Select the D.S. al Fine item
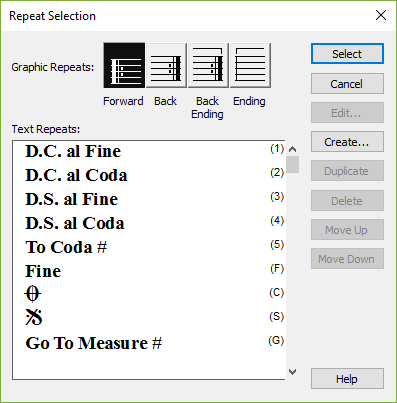This screenshot has width=397, height=403. coord(149,199)
